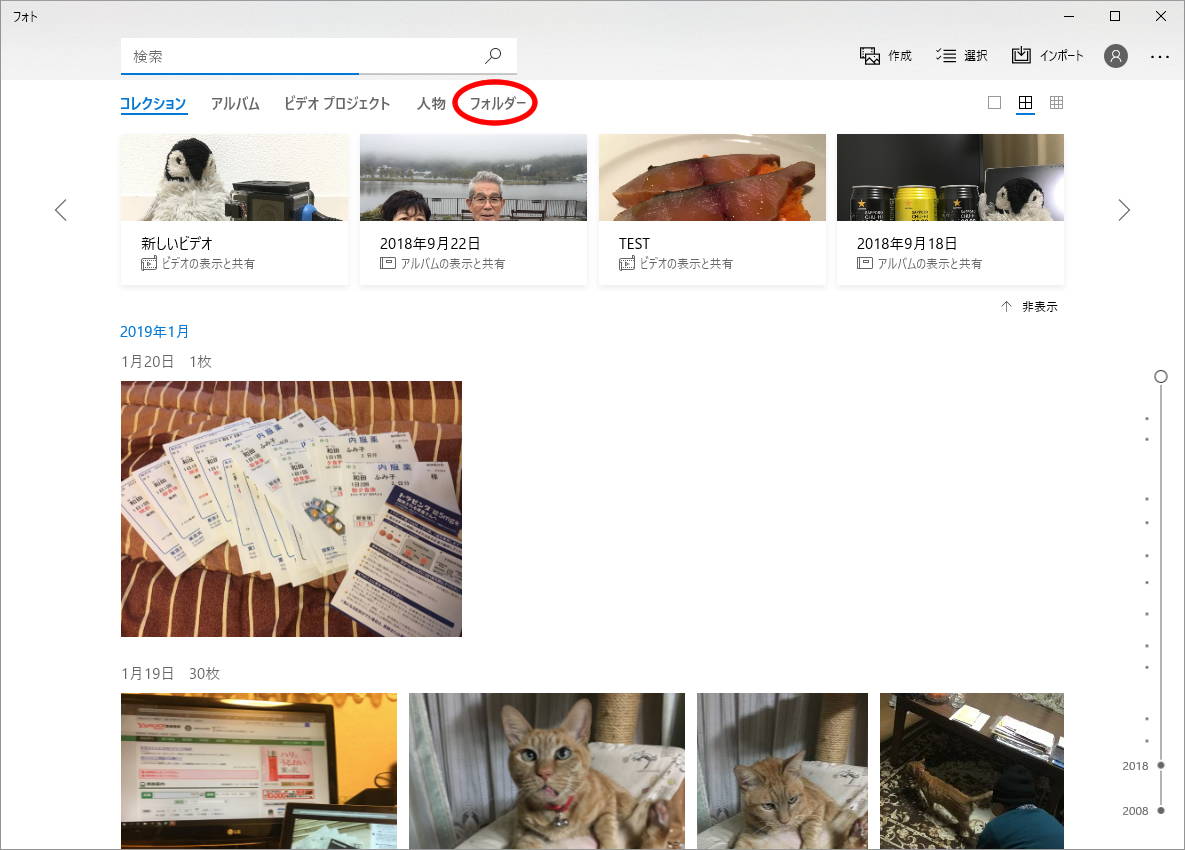Switch to small thumbnails grid view

(x=1056, y=103)
